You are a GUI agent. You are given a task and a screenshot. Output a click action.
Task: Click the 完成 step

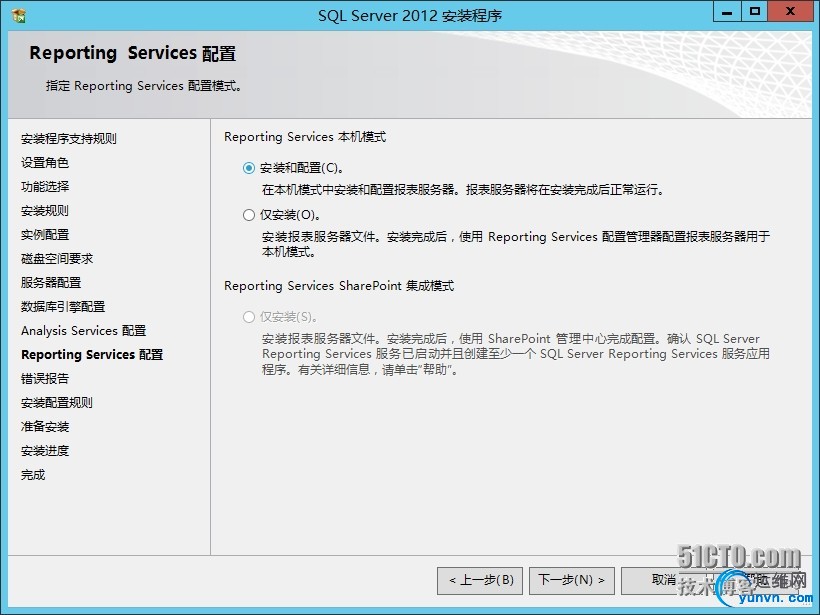(33, 475)
